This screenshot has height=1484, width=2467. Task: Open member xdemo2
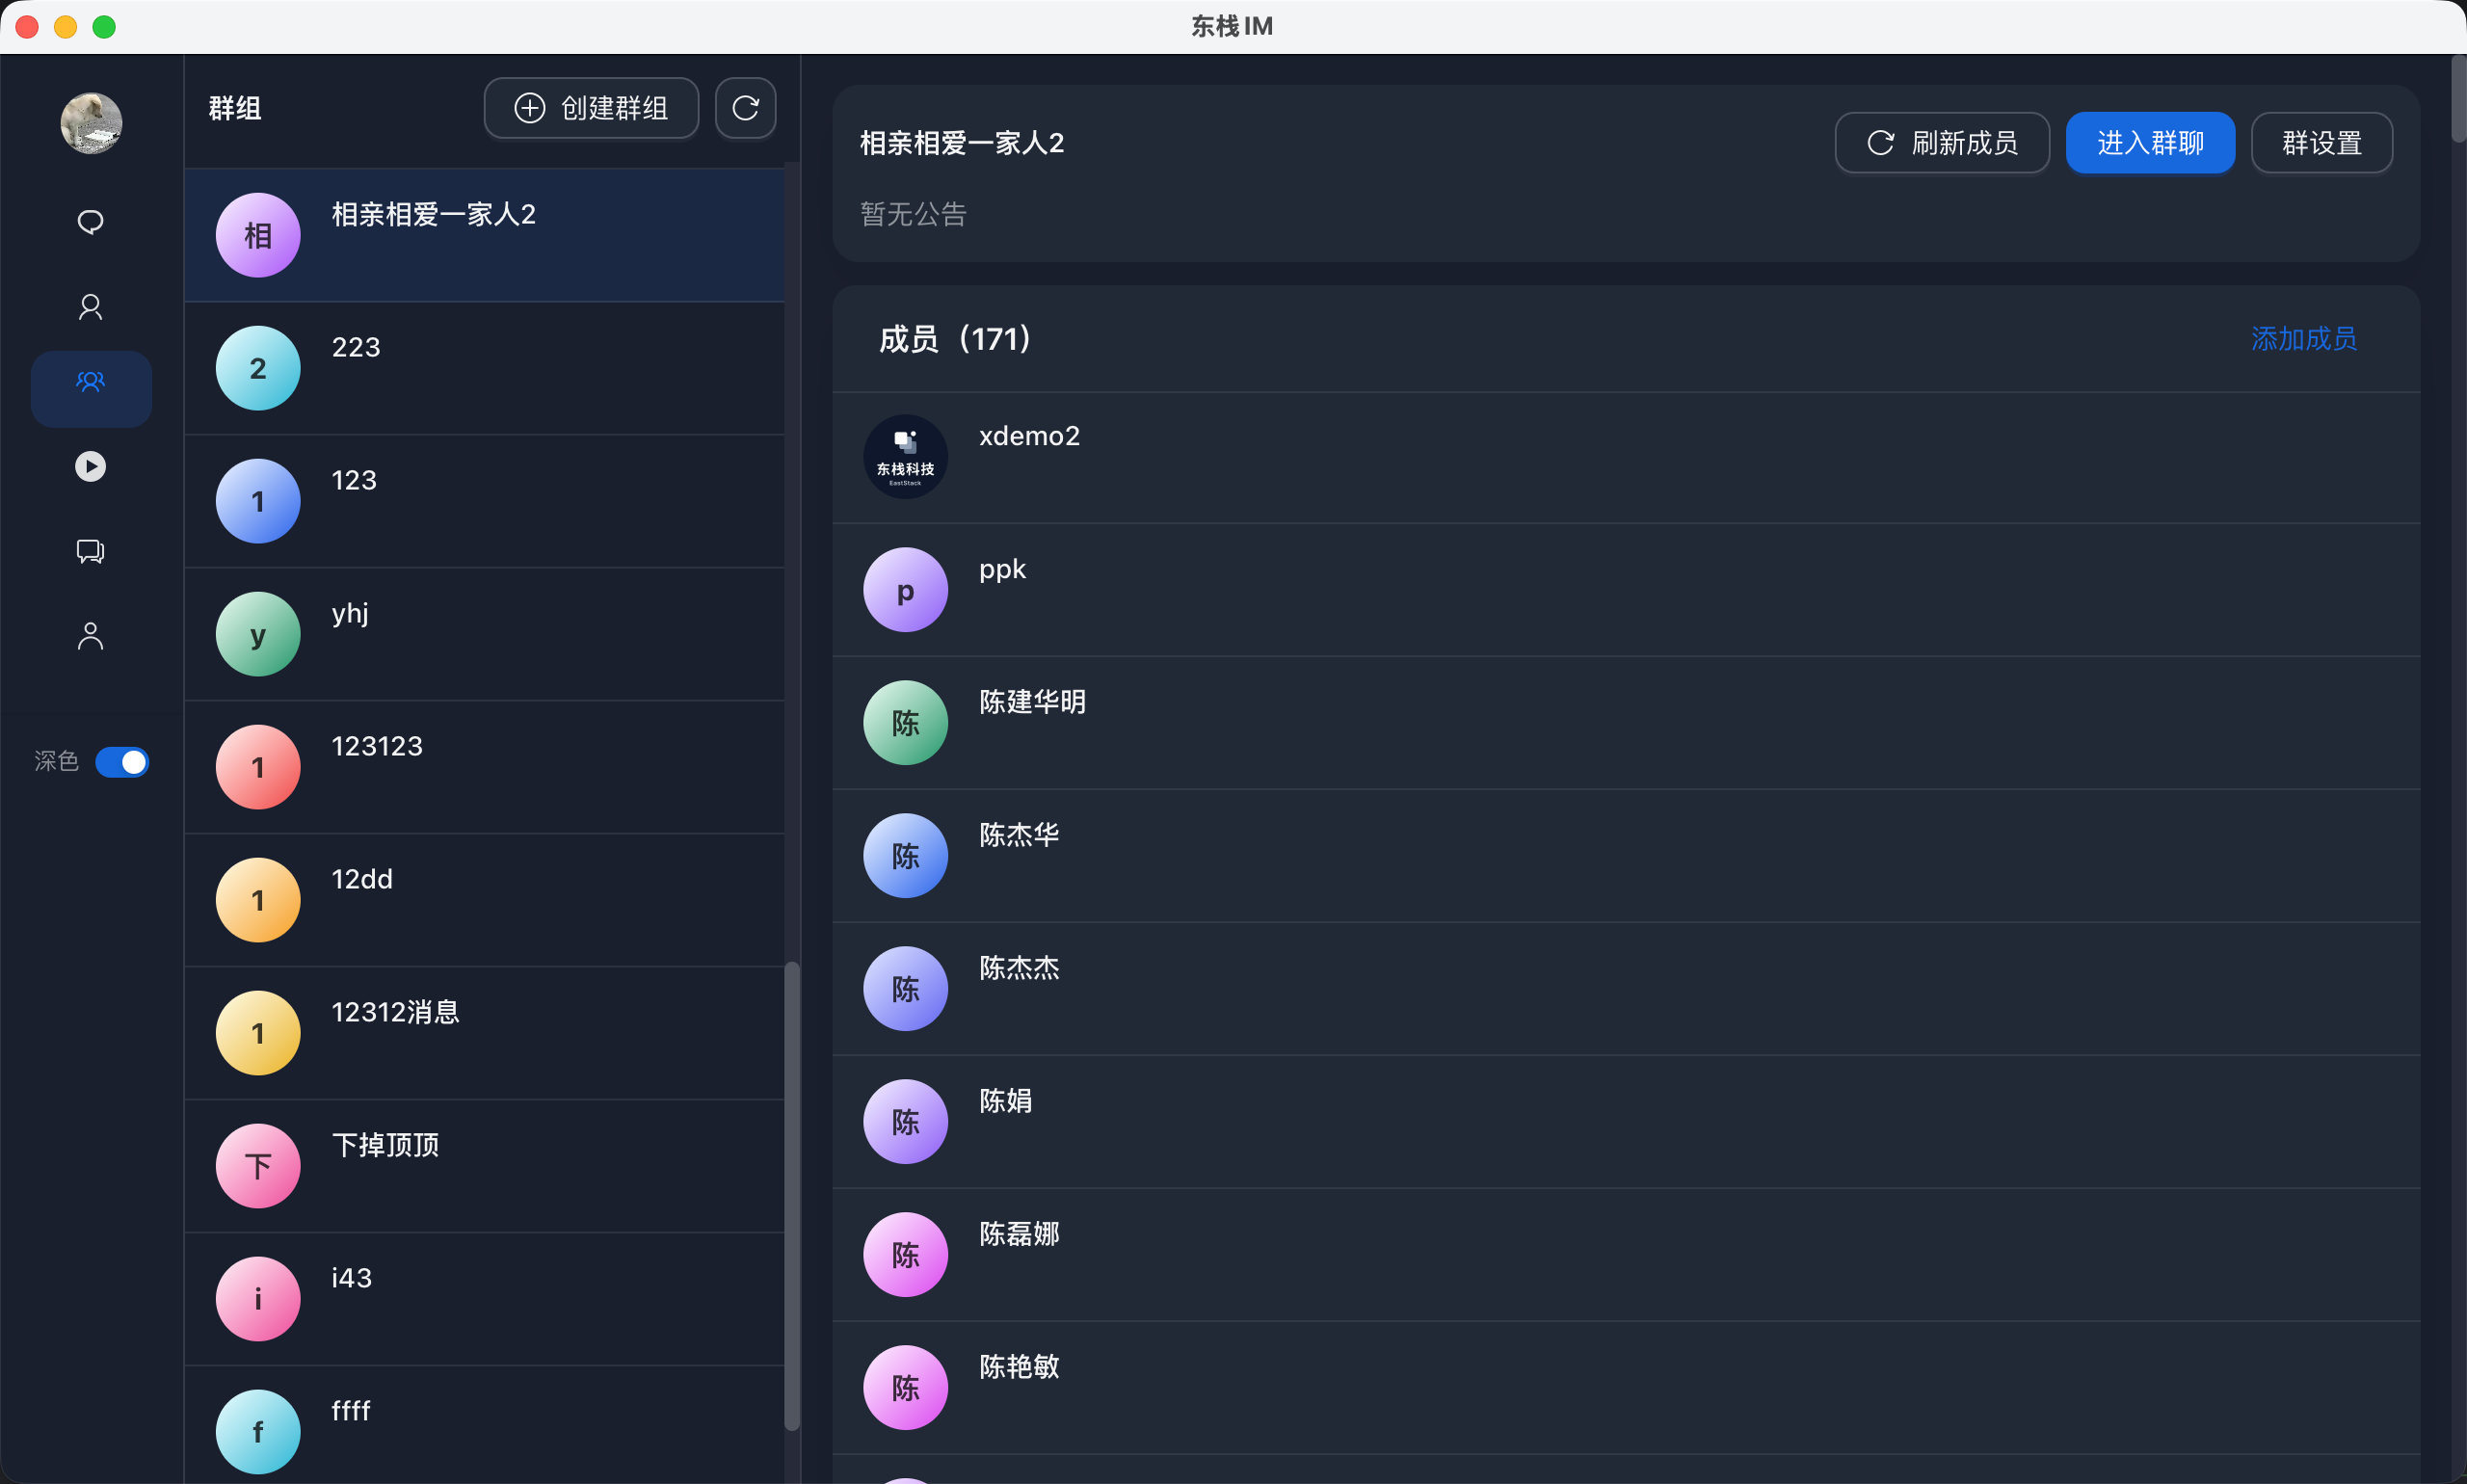pyautogui.click(x=1626, y=457)
